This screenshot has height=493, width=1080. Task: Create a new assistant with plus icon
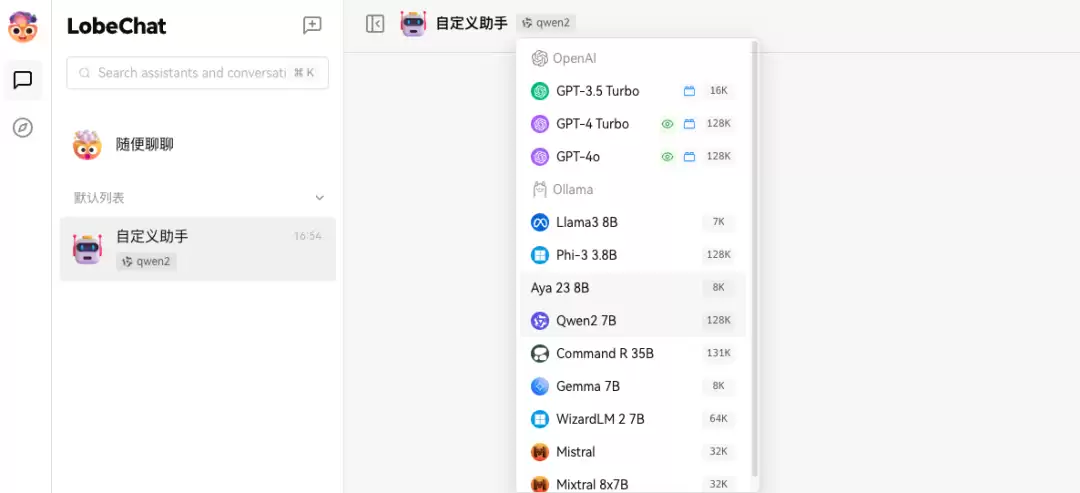coord(312,25)
